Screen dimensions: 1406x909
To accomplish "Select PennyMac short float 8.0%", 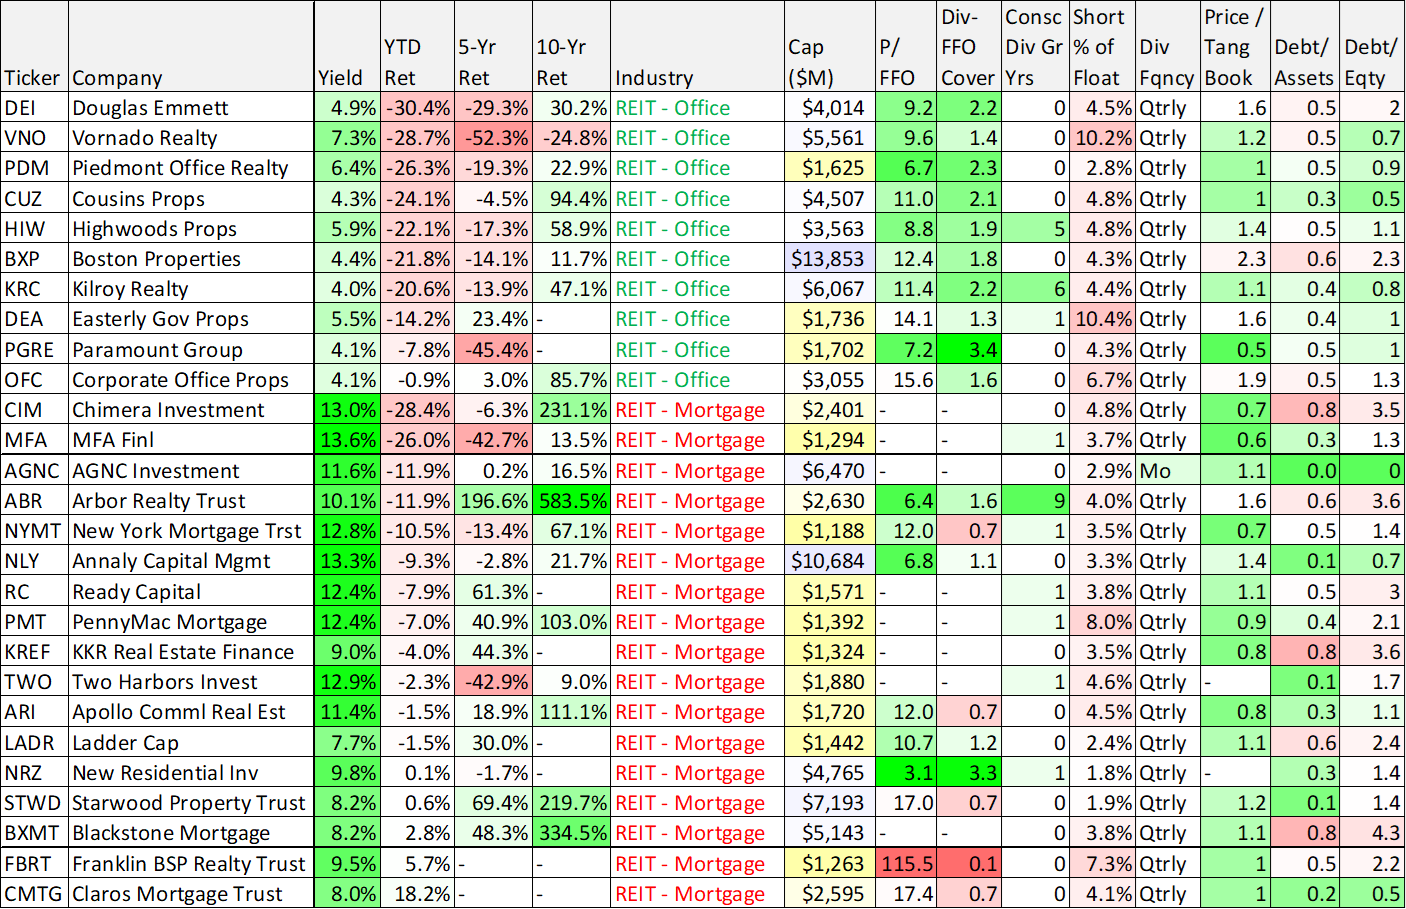I will 1102,622.
